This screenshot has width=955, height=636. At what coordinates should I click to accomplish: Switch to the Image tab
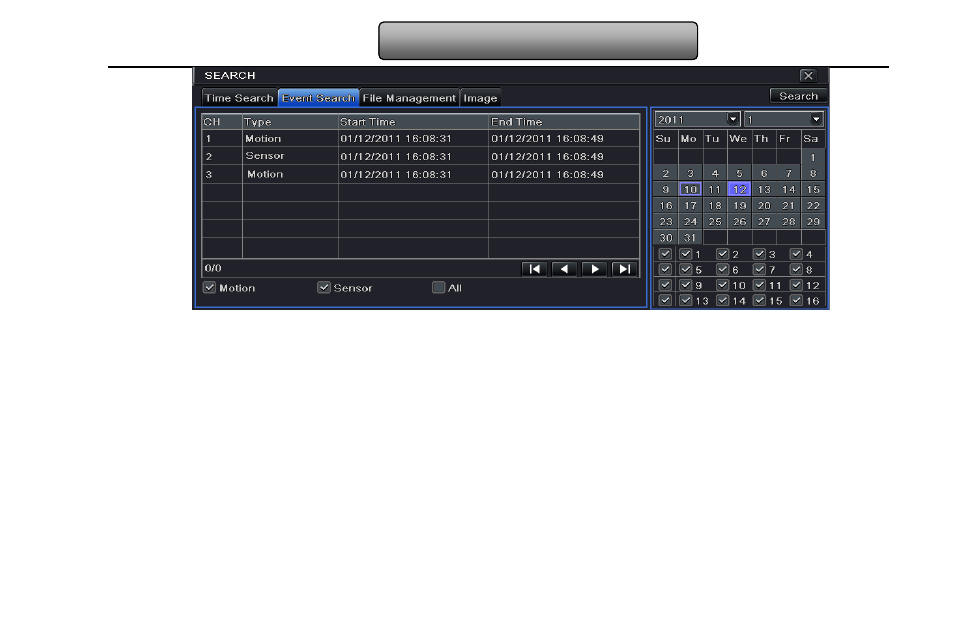tap(481, 98)
